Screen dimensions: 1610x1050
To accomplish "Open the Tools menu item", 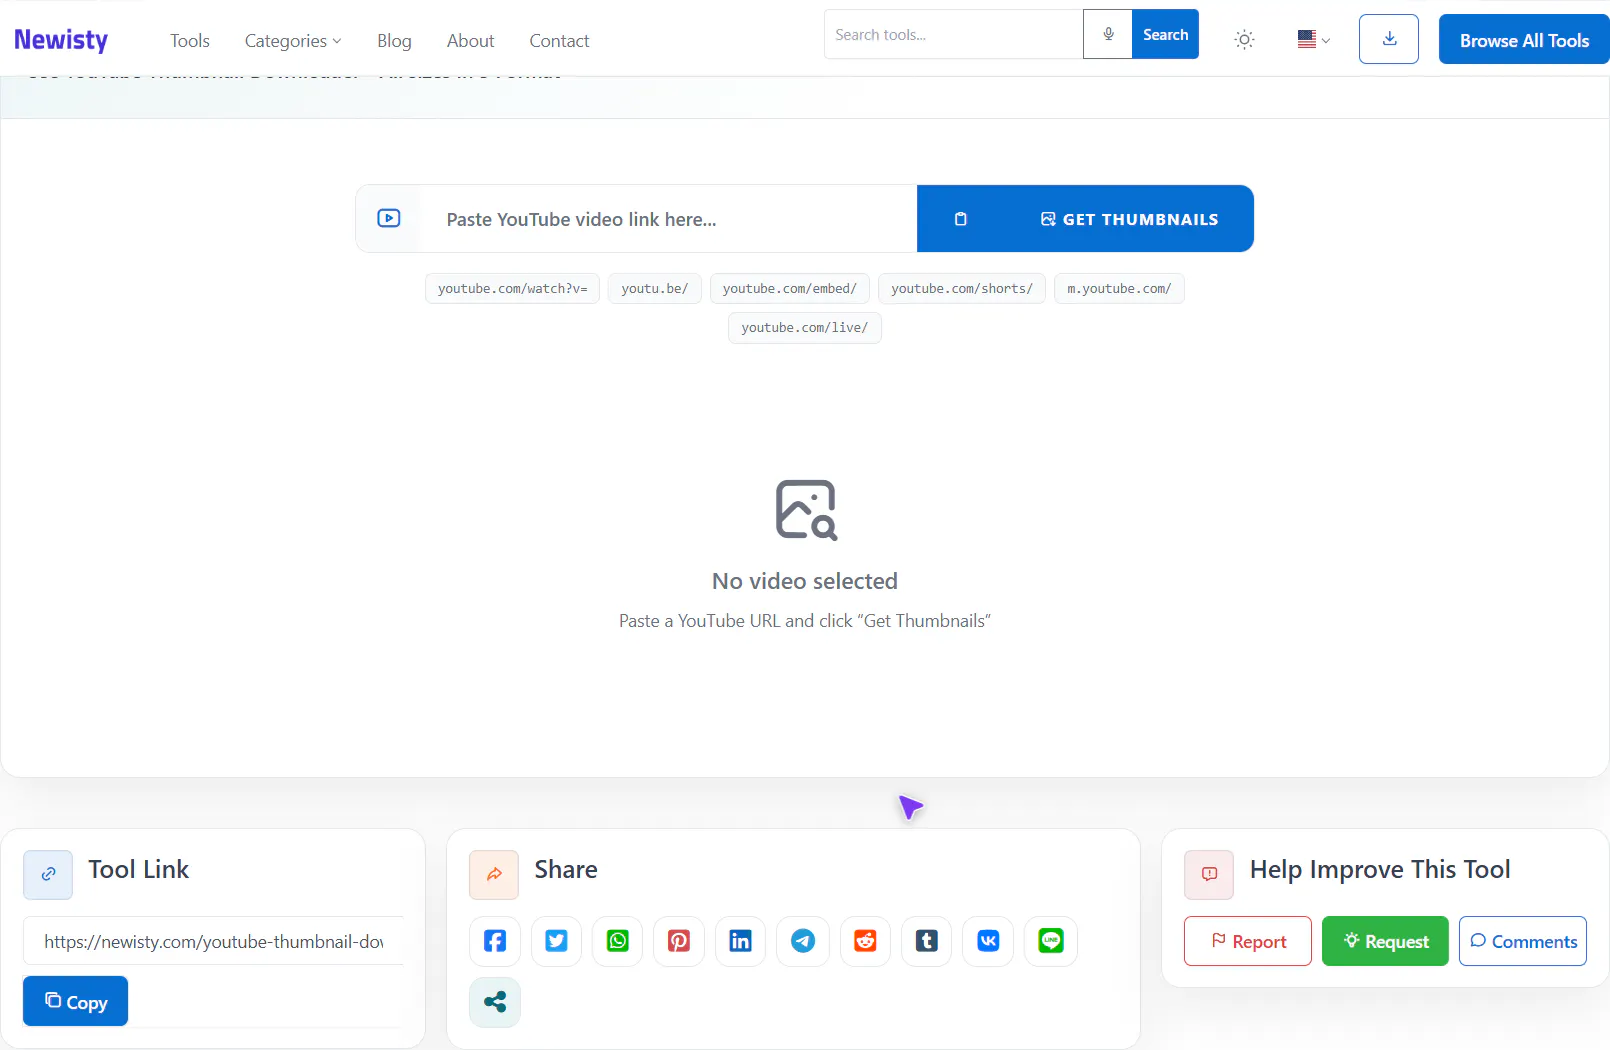I will (x=190, y=41).
